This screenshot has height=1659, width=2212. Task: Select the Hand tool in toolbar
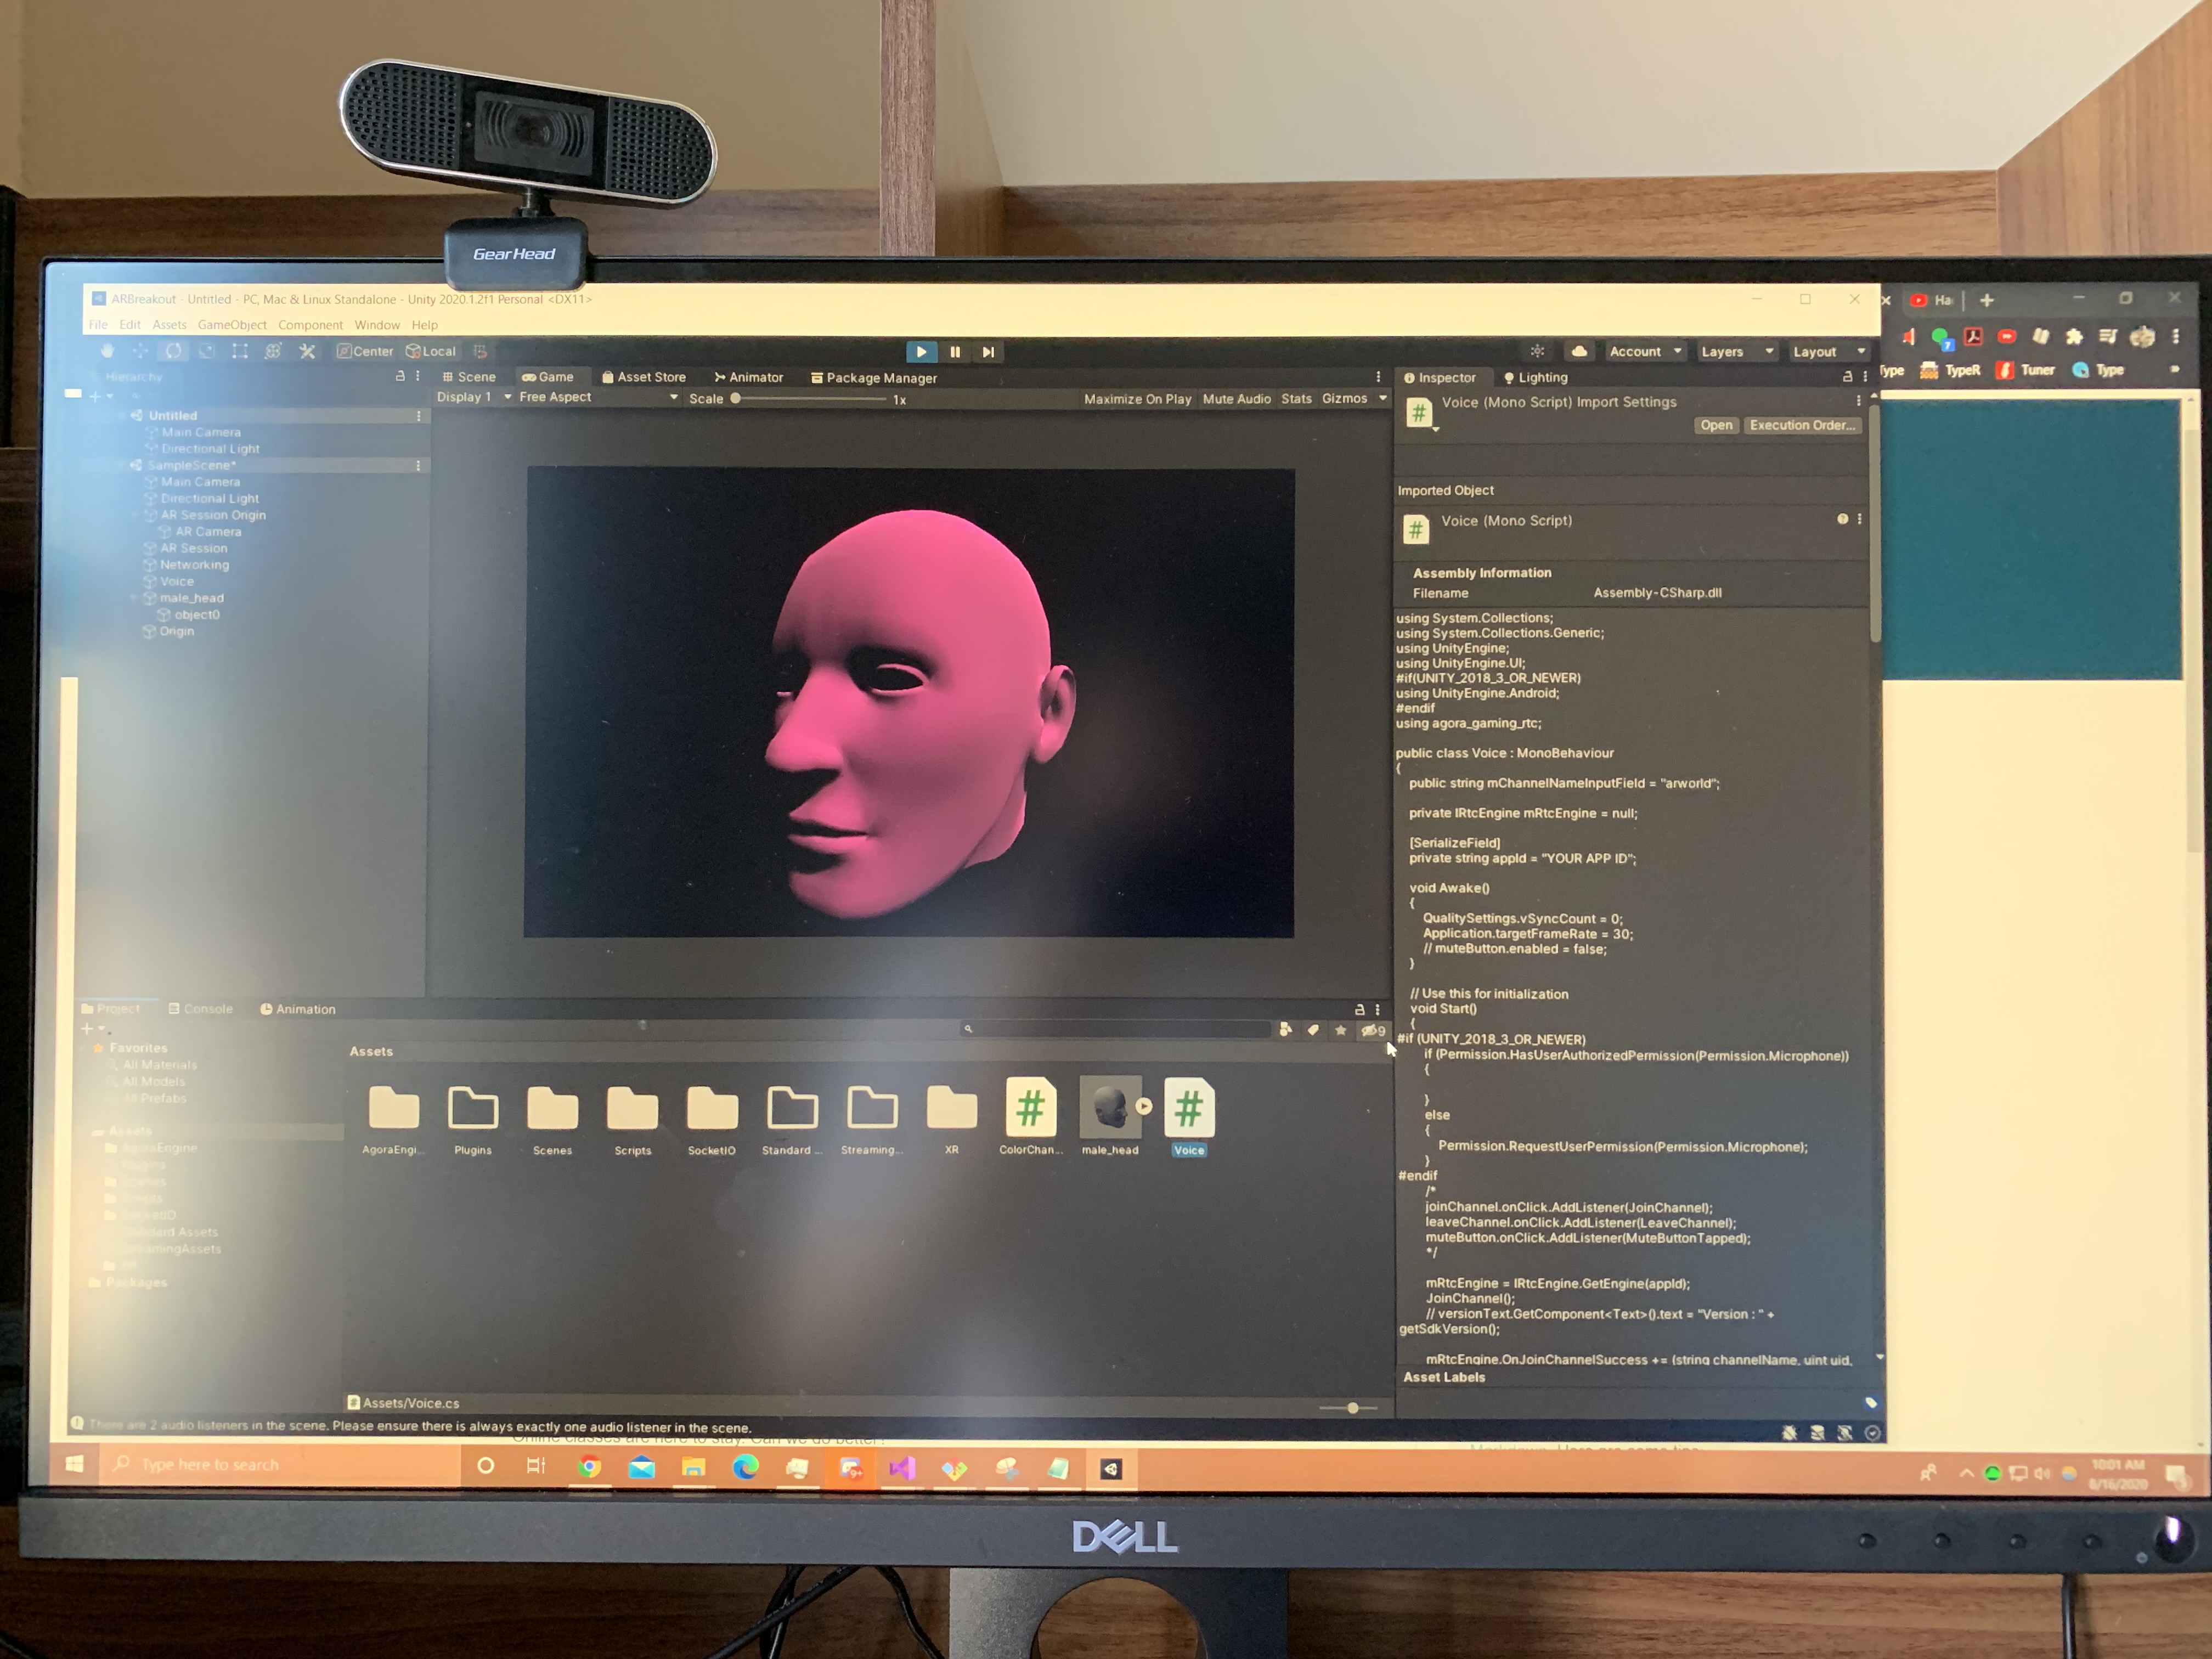point(107,351)
